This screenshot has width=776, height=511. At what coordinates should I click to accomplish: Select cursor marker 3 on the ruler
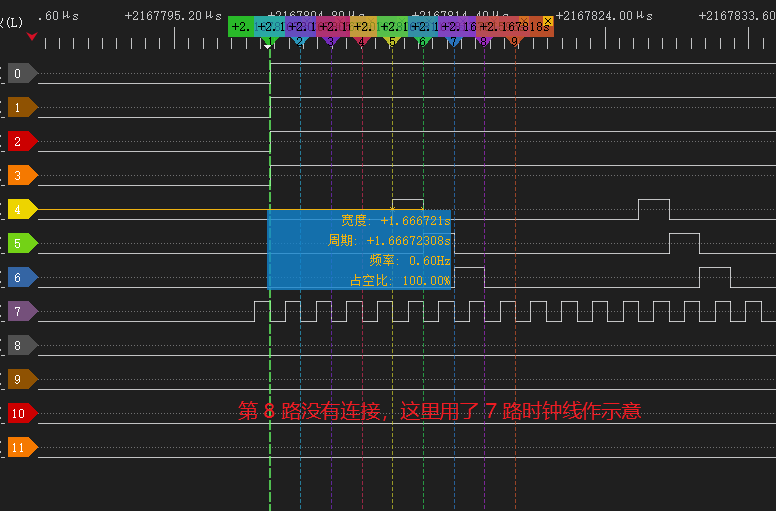pyautogui.click(x=331, y=42)
